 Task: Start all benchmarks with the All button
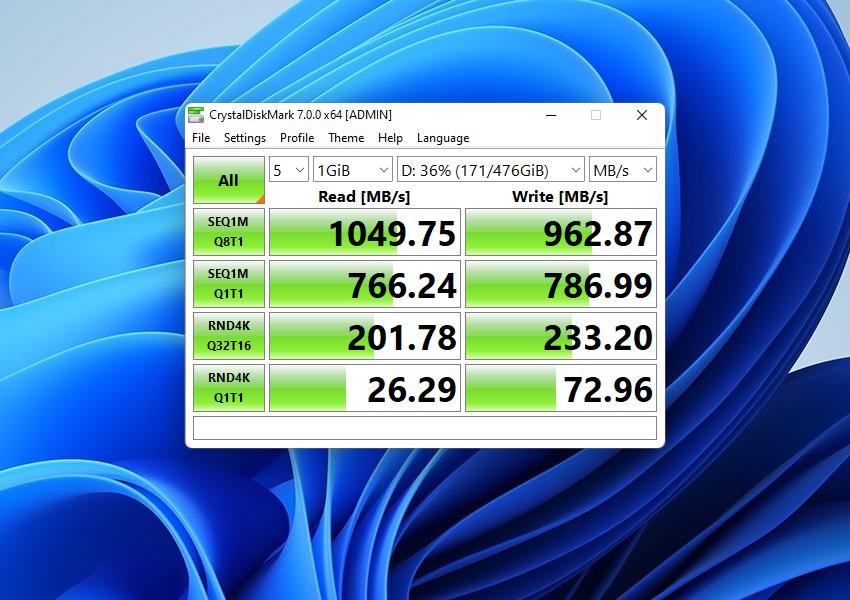(x=229, y=180)
